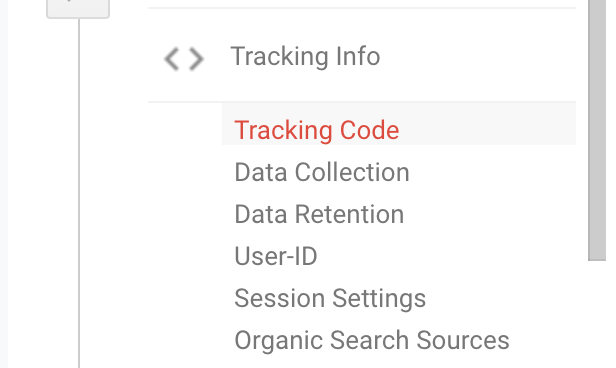Screen dimensions: 616x368
Task: Select Organic Search Sources
Action: (x=372, y=340)
